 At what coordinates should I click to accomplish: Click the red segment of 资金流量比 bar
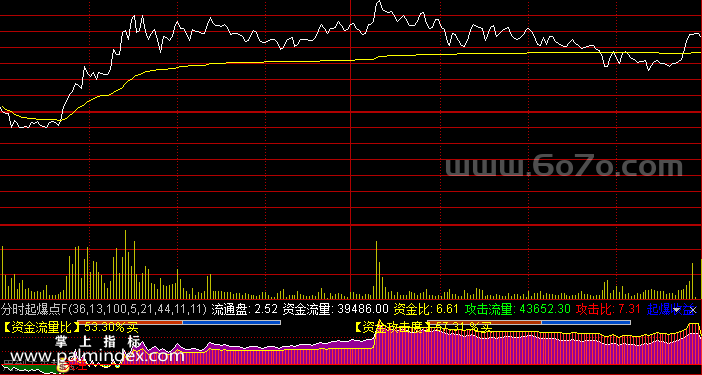coord(131,322)
